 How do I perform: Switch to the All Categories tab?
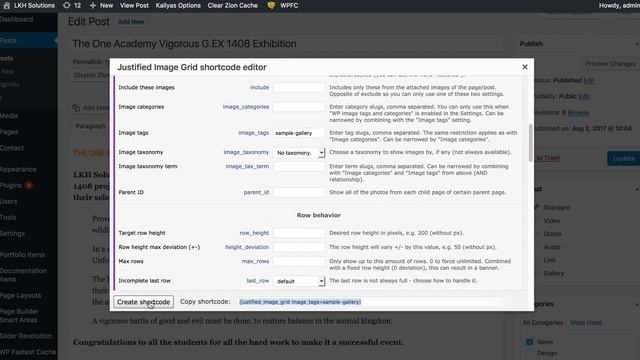[542, 322]
